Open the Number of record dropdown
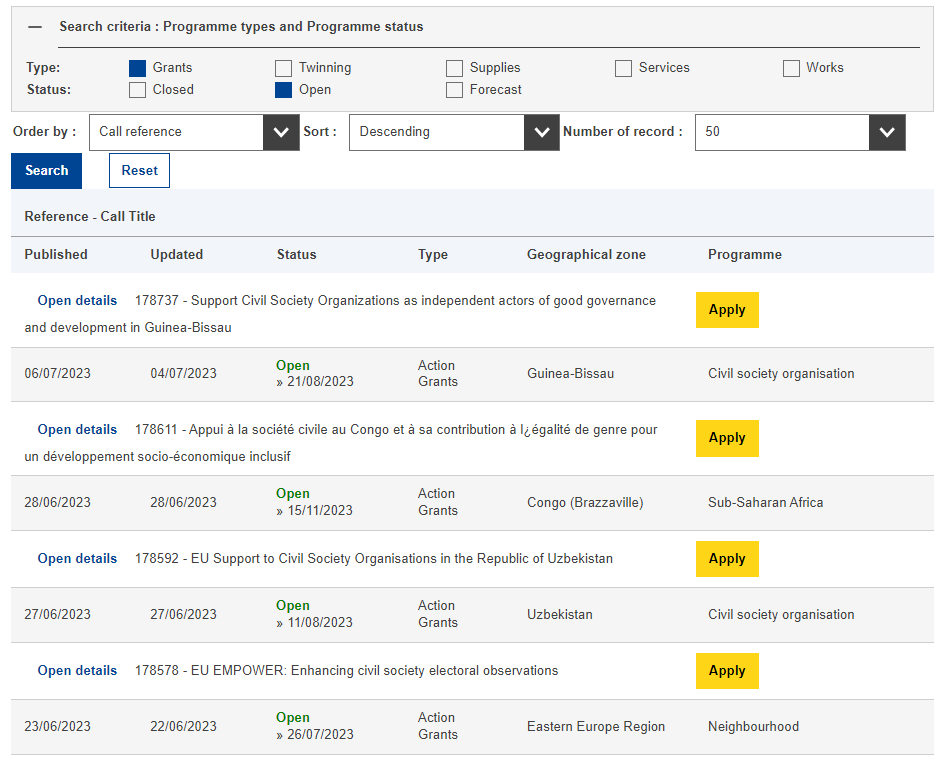The height and width of the screenshot is (758, 938). 800,132
